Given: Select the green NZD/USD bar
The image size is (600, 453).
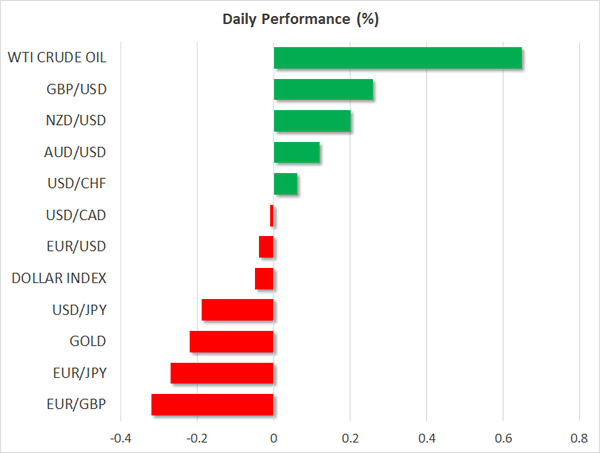Looking at the screenshot, I should click(x=312, y=121).
